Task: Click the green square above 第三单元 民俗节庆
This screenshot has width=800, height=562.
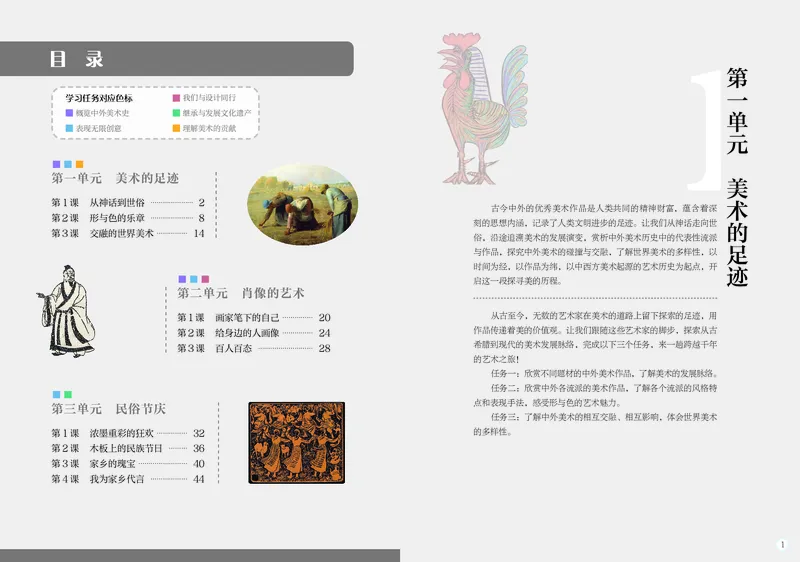Action: pos(68,394)
